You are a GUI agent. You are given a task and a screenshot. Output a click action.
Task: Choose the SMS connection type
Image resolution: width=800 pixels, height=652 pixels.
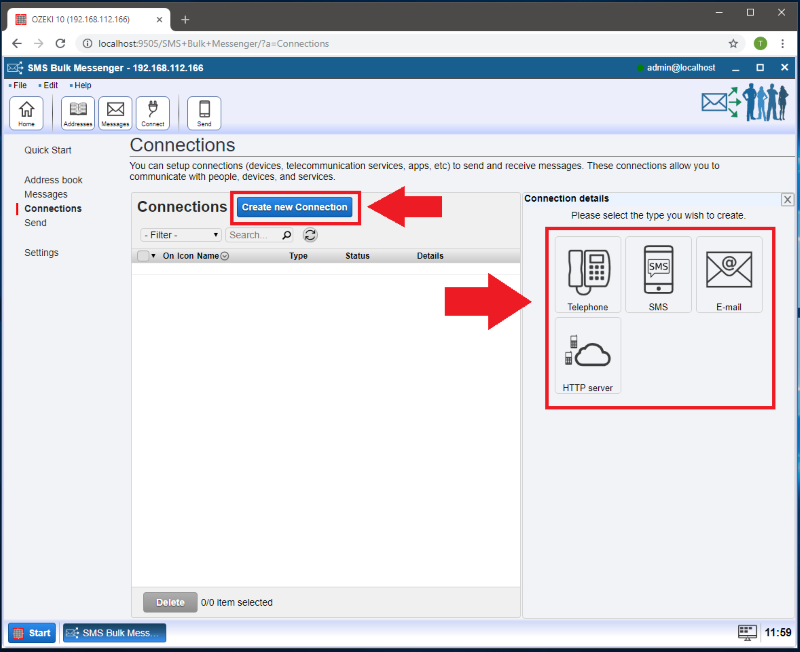pos(658,275)
